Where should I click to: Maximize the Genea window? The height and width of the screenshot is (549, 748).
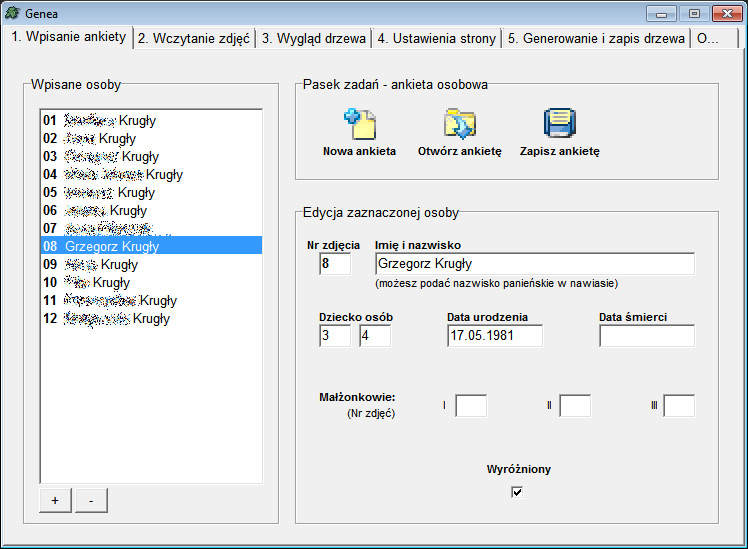694,13
